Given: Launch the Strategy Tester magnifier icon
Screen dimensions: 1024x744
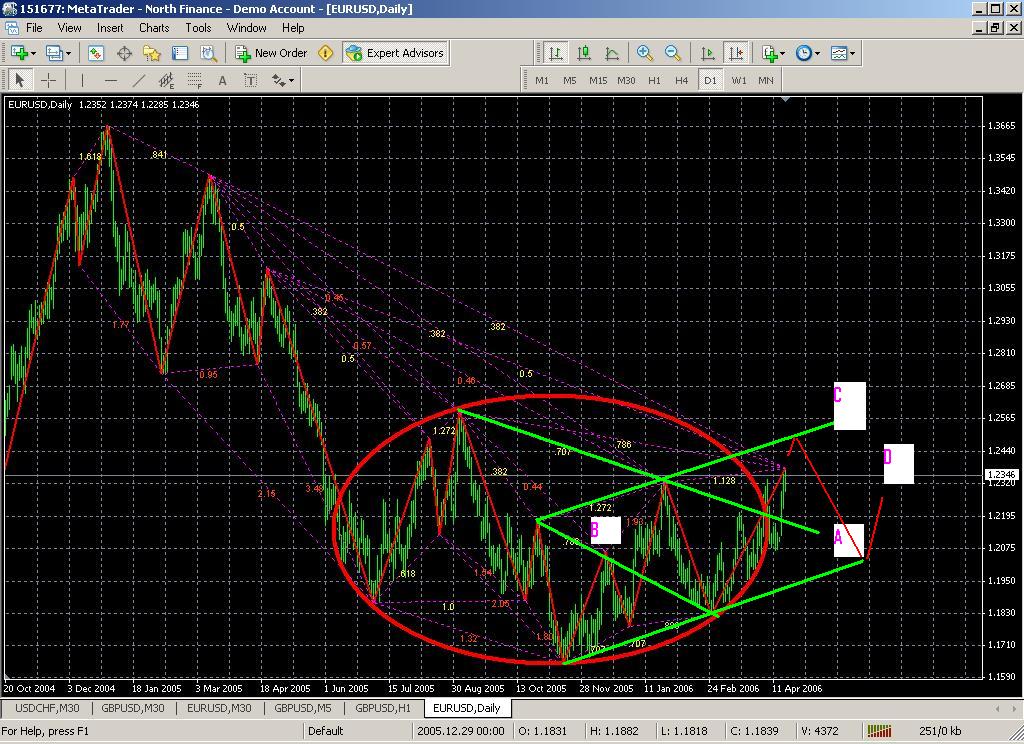Looking at the screenshot, I should point(208,54).
